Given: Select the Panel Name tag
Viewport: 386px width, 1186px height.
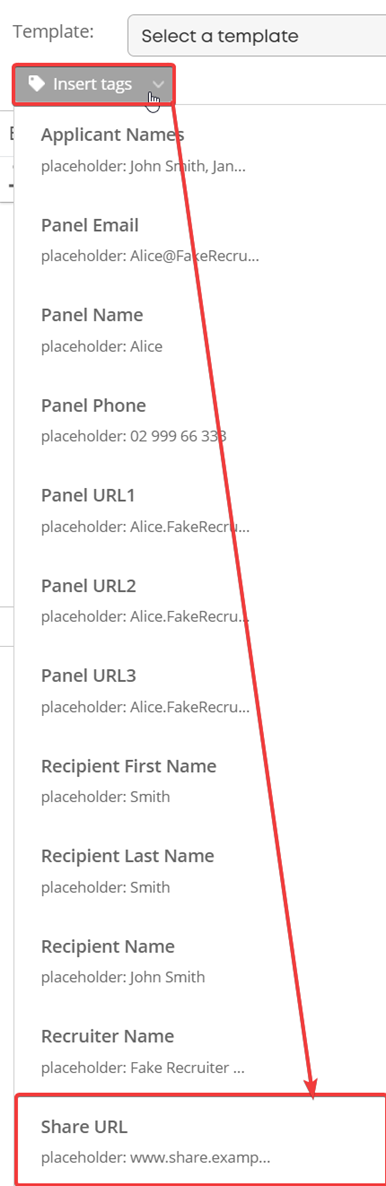Looking at the screenshot, I should 200,330.
